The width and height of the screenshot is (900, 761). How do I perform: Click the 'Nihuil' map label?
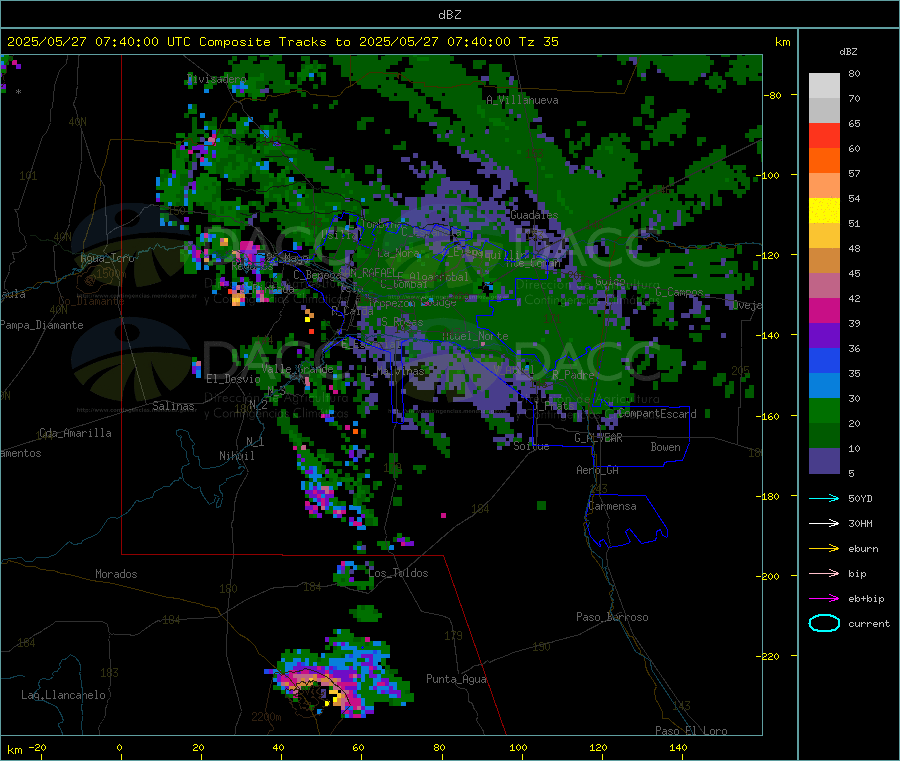(236, 456)
